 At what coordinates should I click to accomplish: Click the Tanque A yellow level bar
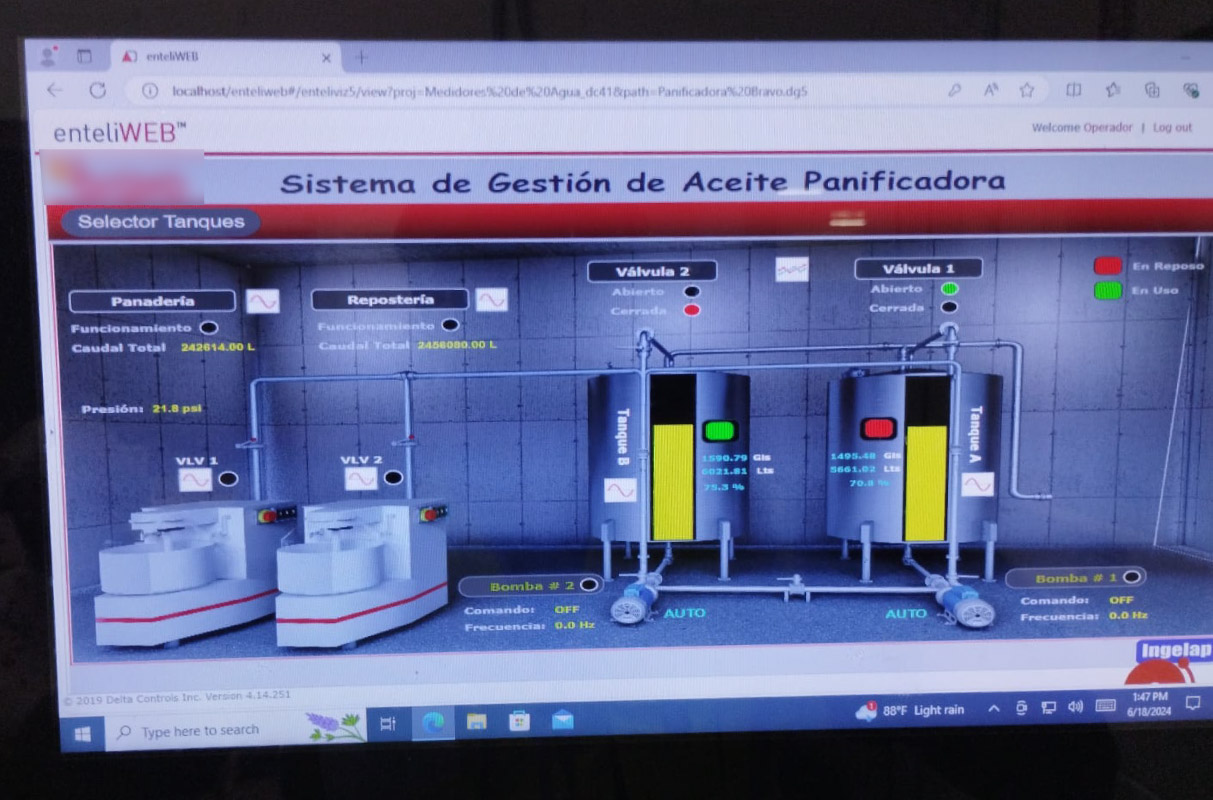[x=926, y=484]
